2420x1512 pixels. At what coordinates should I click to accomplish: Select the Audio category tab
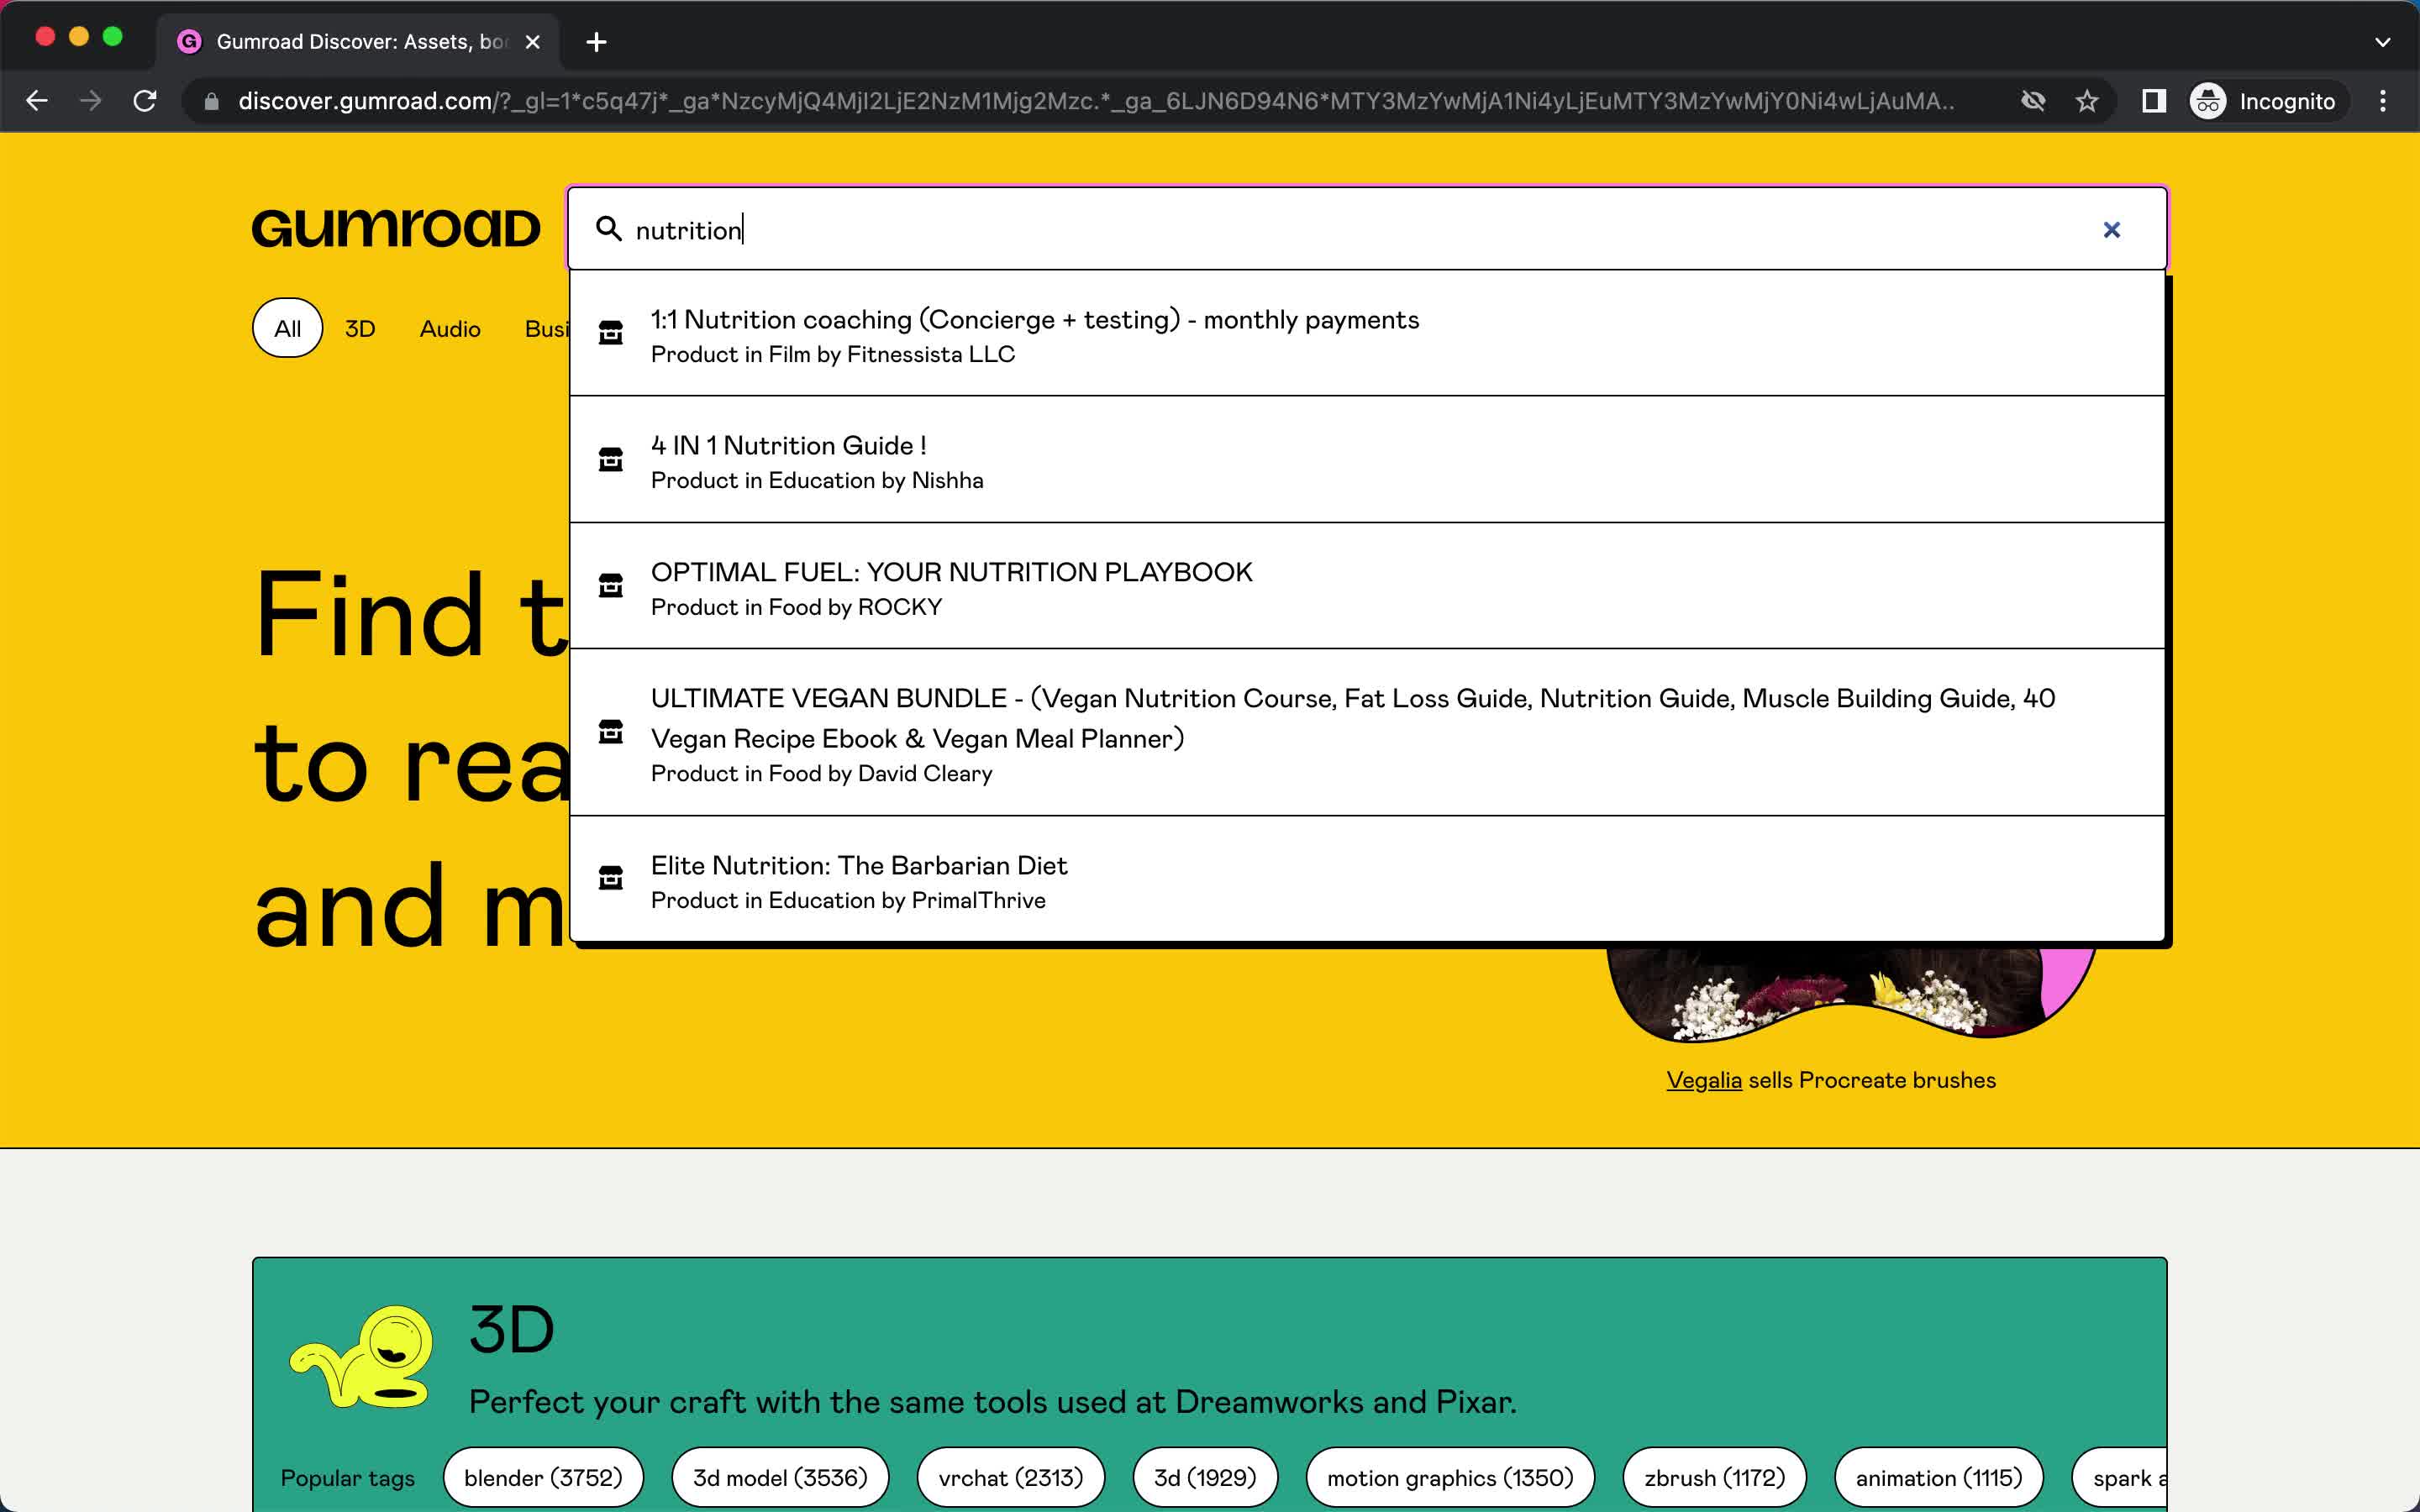pyautogui.click(x=450, y=328)
